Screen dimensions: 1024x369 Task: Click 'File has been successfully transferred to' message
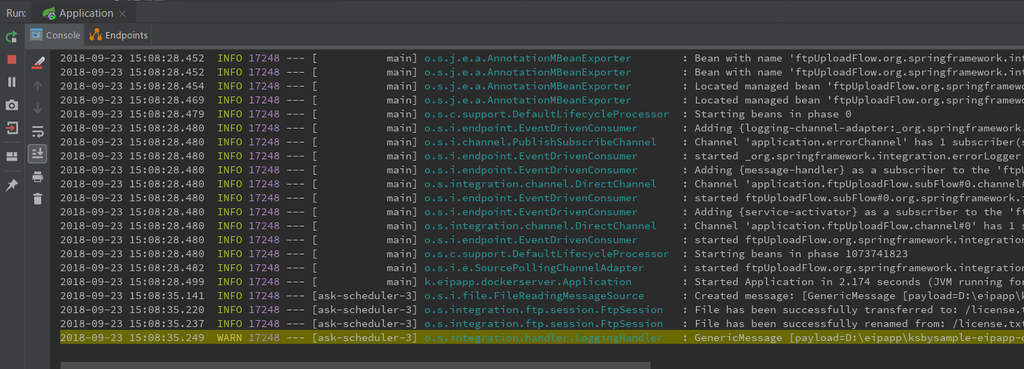tap(824, 310)
